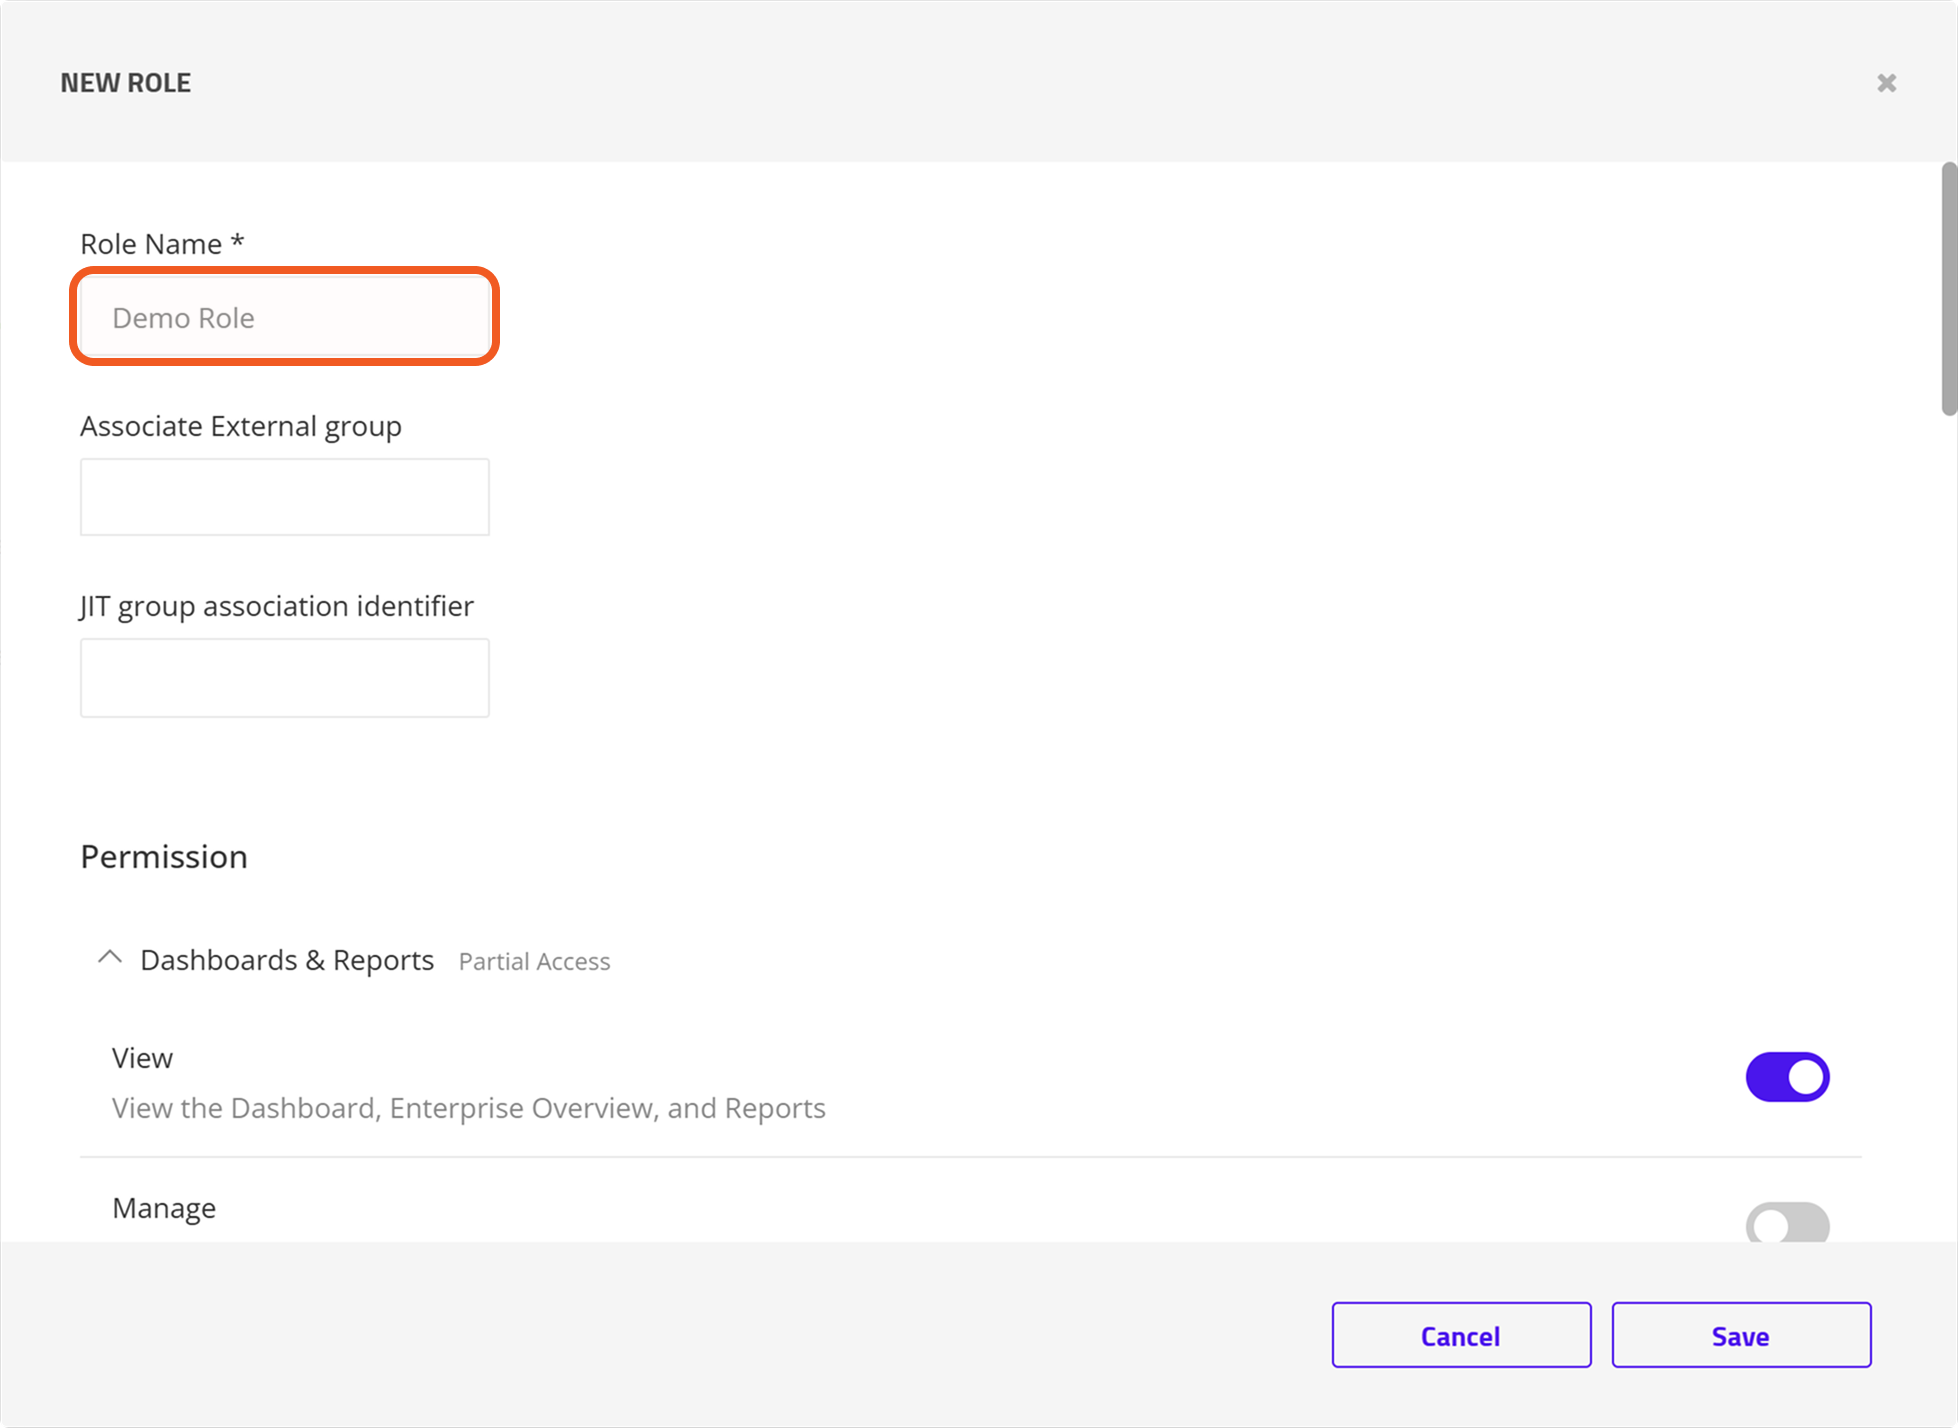This screenshot has height=1428, width=1958.
Task: Focus the Associate External group field
Action: click(x=285, y=497)
